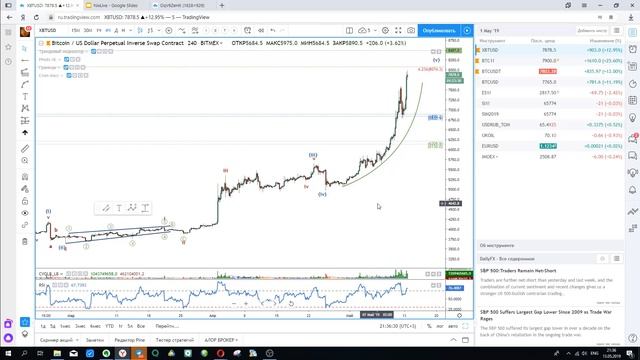
Task: Select the trend line drawing tool
Action: [x=25, y=60]
